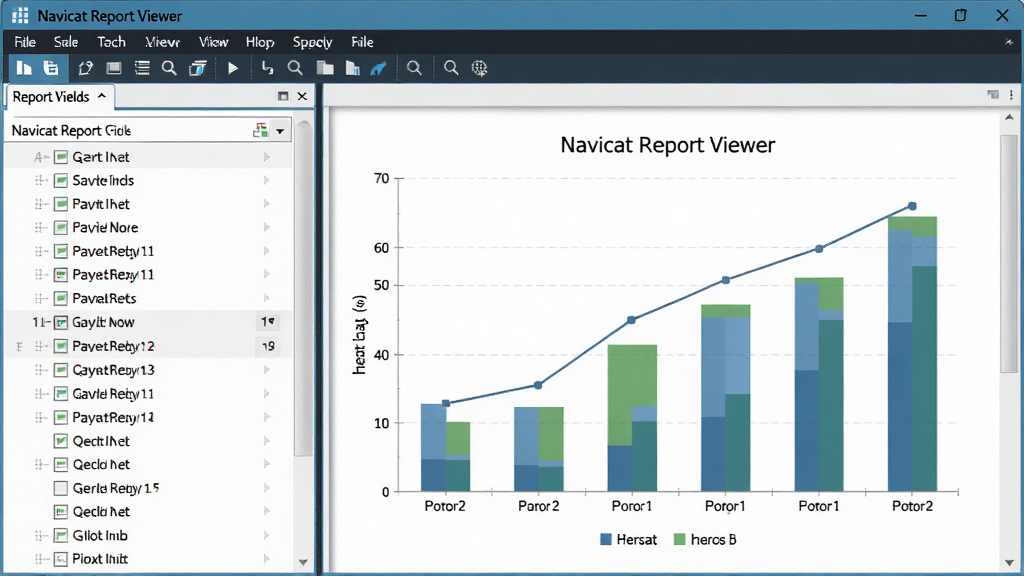
Task: Click the globe icon in the toolbar
Action: coord(479,68)
